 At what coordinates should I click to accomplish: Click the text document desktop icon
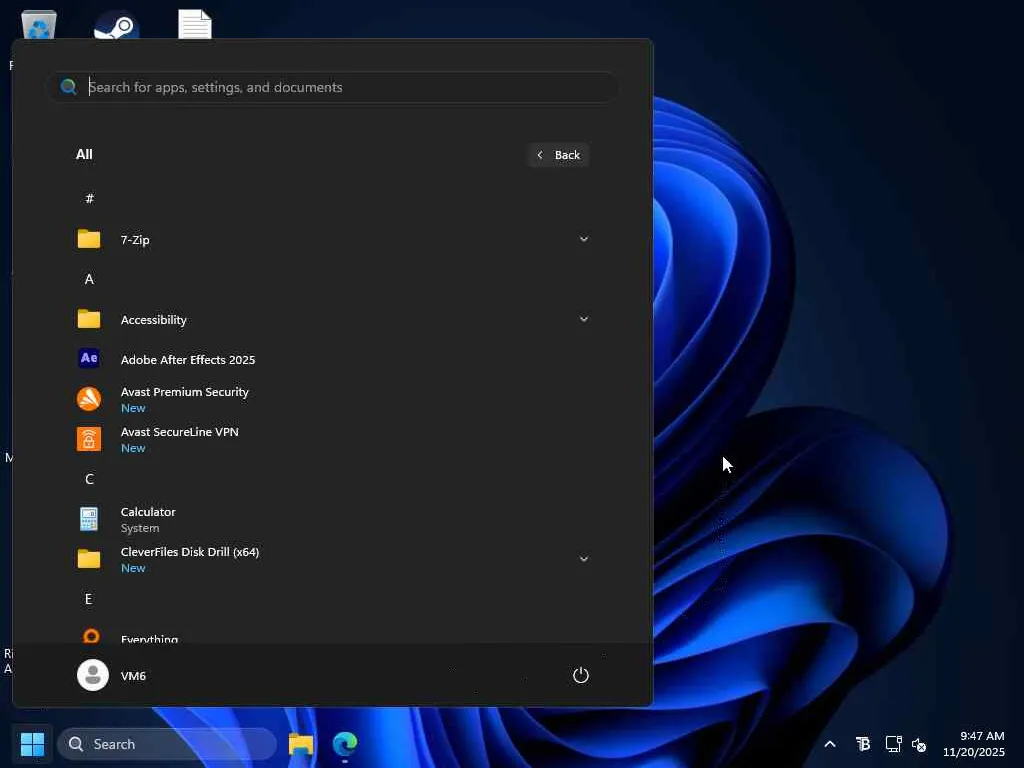(195, 25)
